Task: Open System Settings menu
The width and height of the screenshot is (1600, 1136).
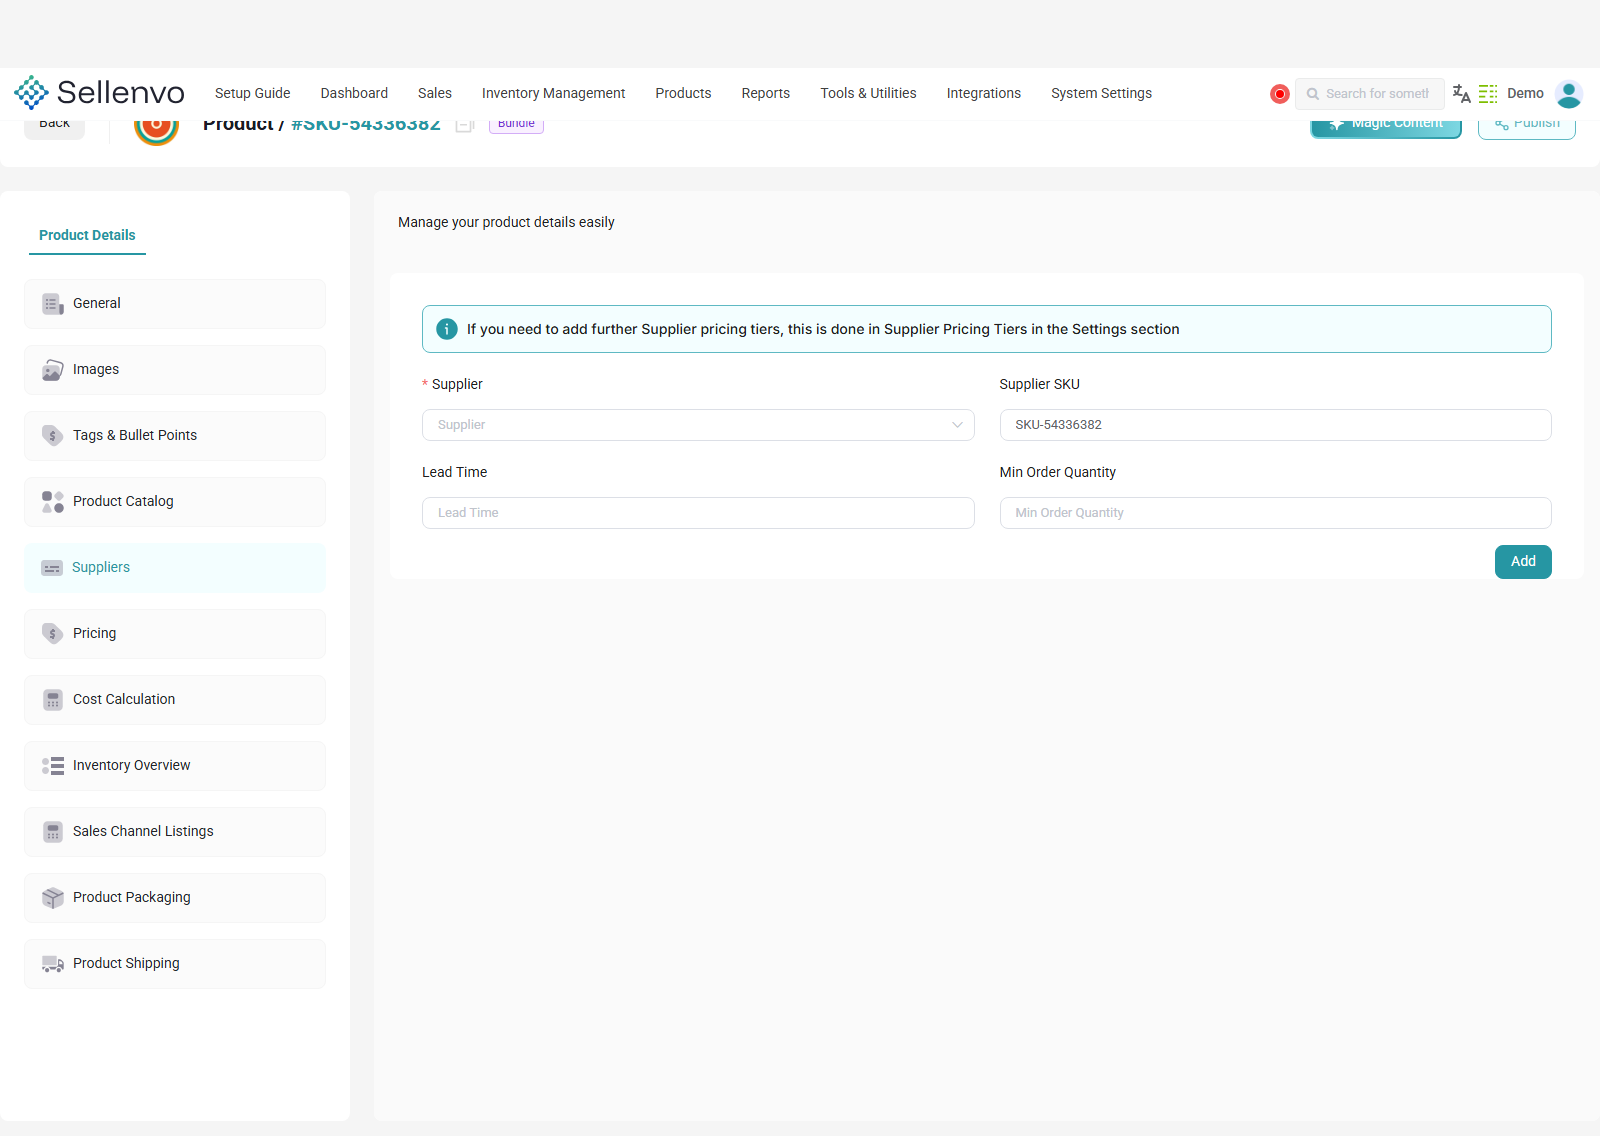Action: [x=1101, y=93]
